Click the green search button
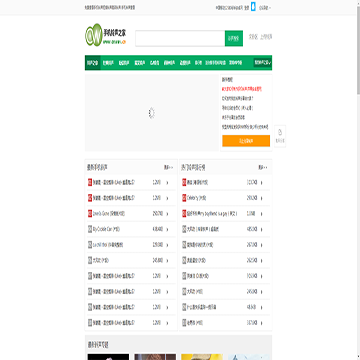Screen dimensions: 360x360 pos(234,38)
